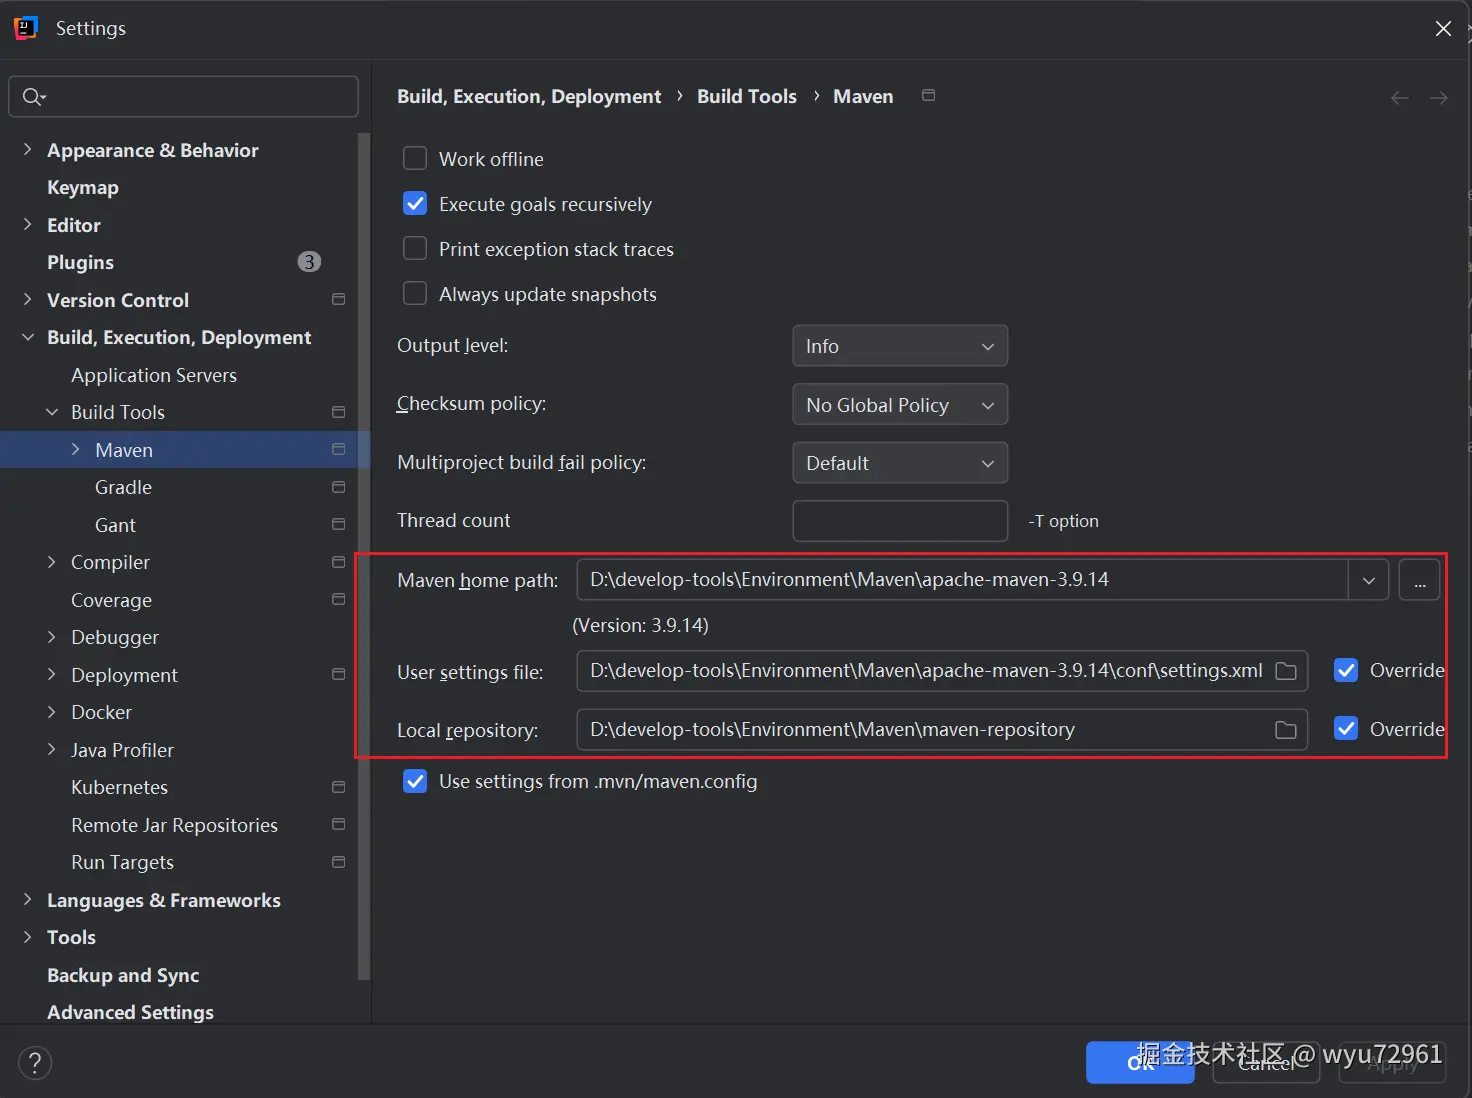The width and height of the screenshot is (1472, 1098).
Task: Click project icon beside Compiler
Action: [x=338, y=562]
